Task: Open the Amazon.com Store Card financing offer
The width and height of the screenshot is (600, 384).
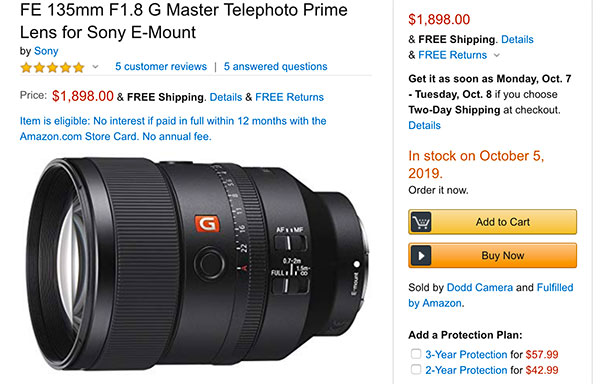Action: pyautogui.click(x=173, y=129)
